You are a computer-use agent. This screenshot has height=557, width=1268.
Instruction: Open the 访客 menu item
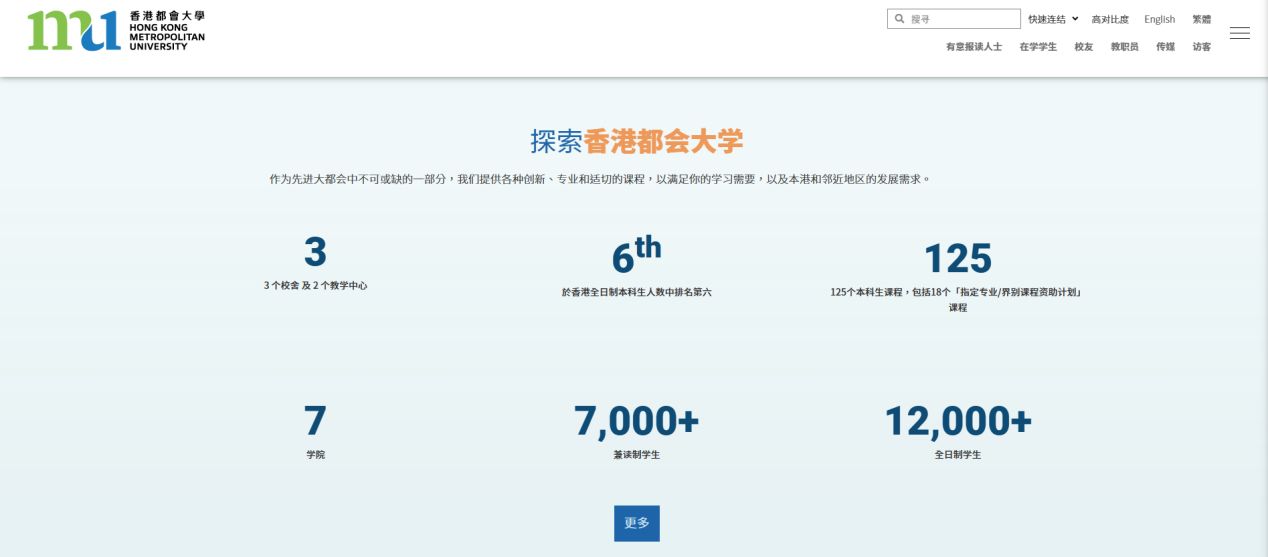1201,47
